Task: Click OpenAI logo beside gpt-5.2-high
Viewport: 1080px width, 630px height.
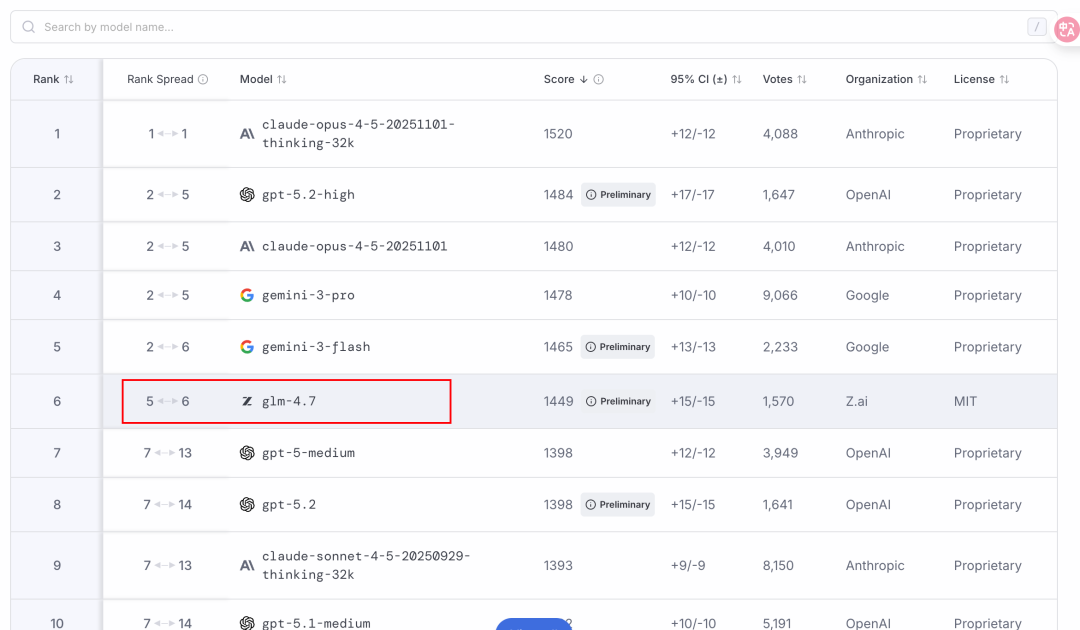Action: (247, 195)
